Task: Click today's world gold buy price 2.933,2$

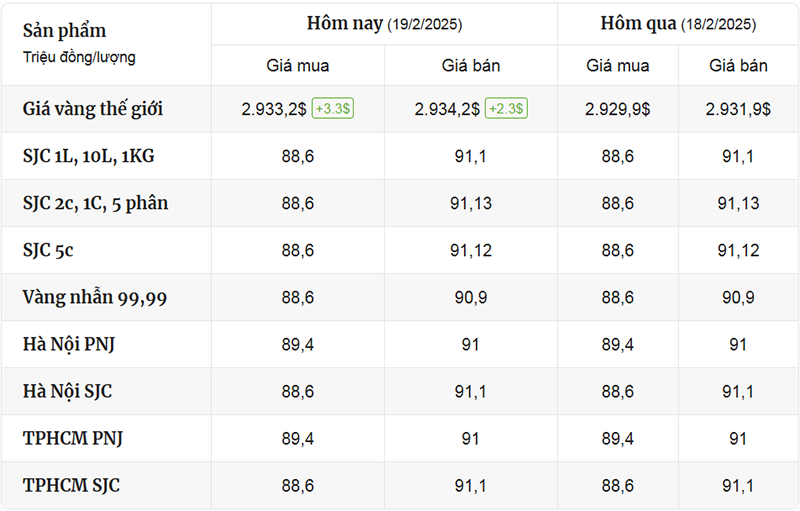Action: (274, 109)
